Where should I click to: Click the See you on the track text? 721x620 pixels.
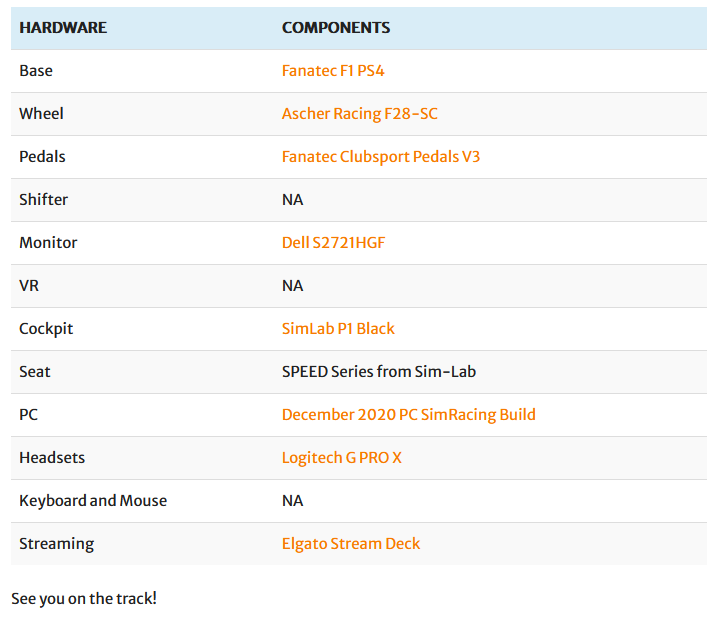click(84, 599)
